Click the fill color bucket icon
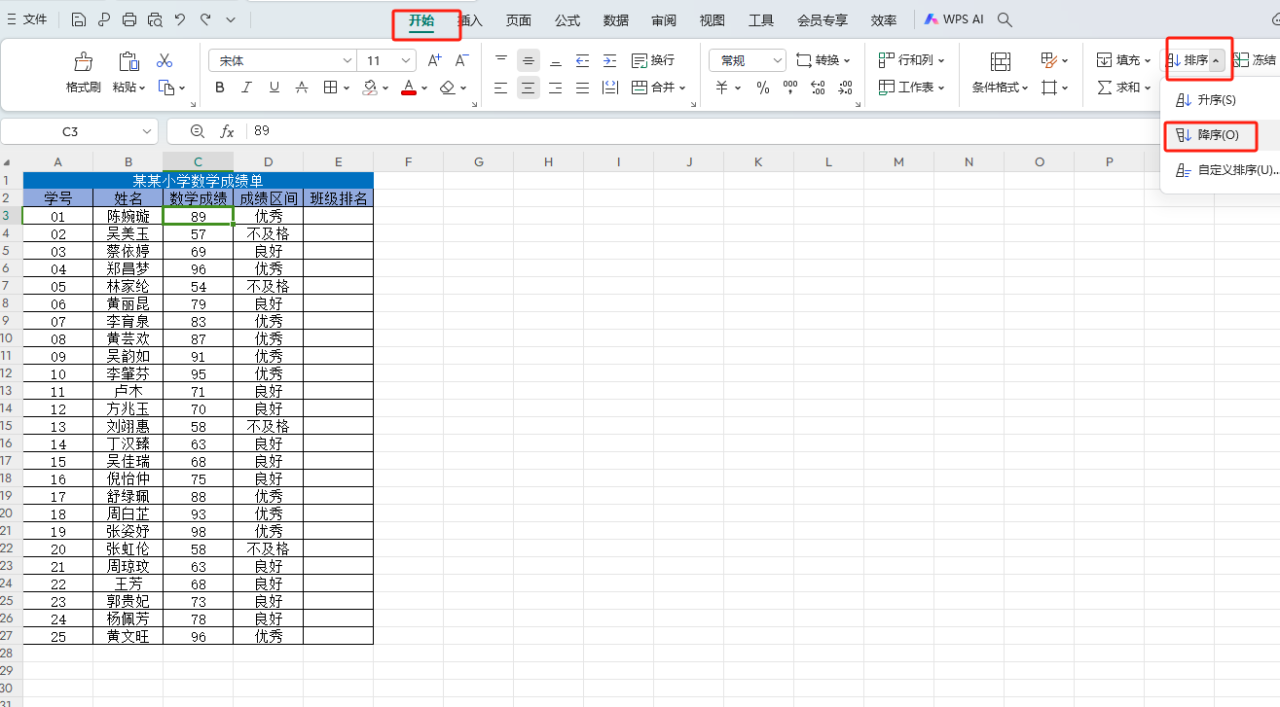1280x707 pixels. (370, 88)
